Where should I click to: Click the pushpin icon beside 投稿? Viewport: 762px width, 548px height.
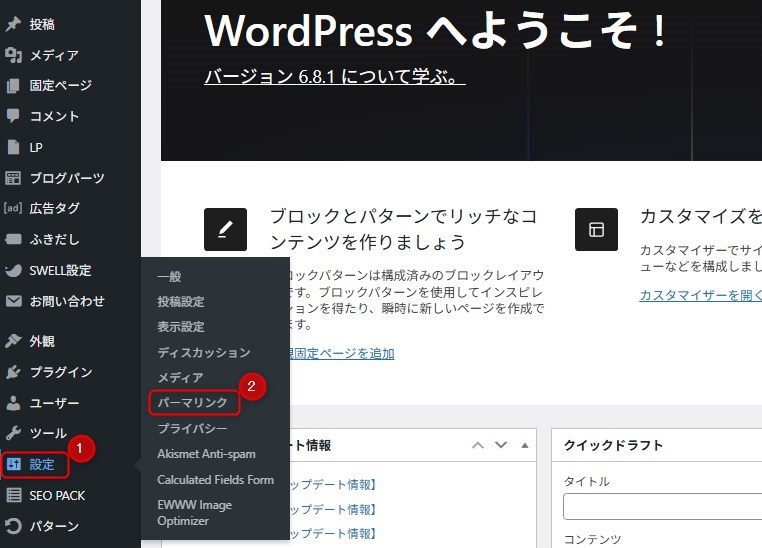pos(13,24)
